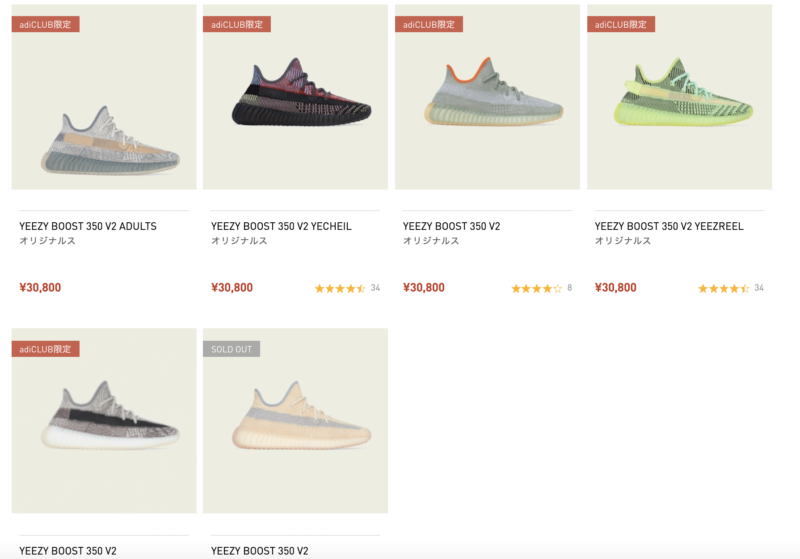Open YEEZY BOOST 350 V2 YEEZREEL product link
Viewport: 800px width, 559px height.
pyautogui.click(x=669, y=226)
